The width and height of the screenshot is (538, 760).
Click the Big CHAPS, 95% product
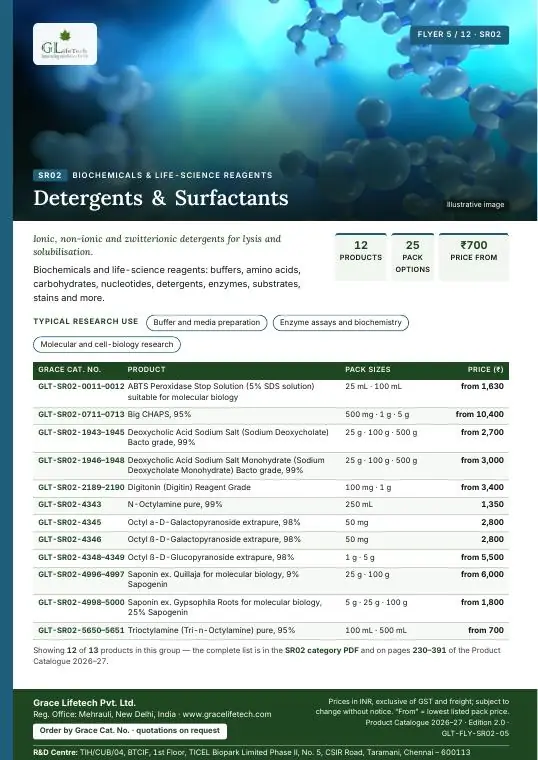click(159, 414)
